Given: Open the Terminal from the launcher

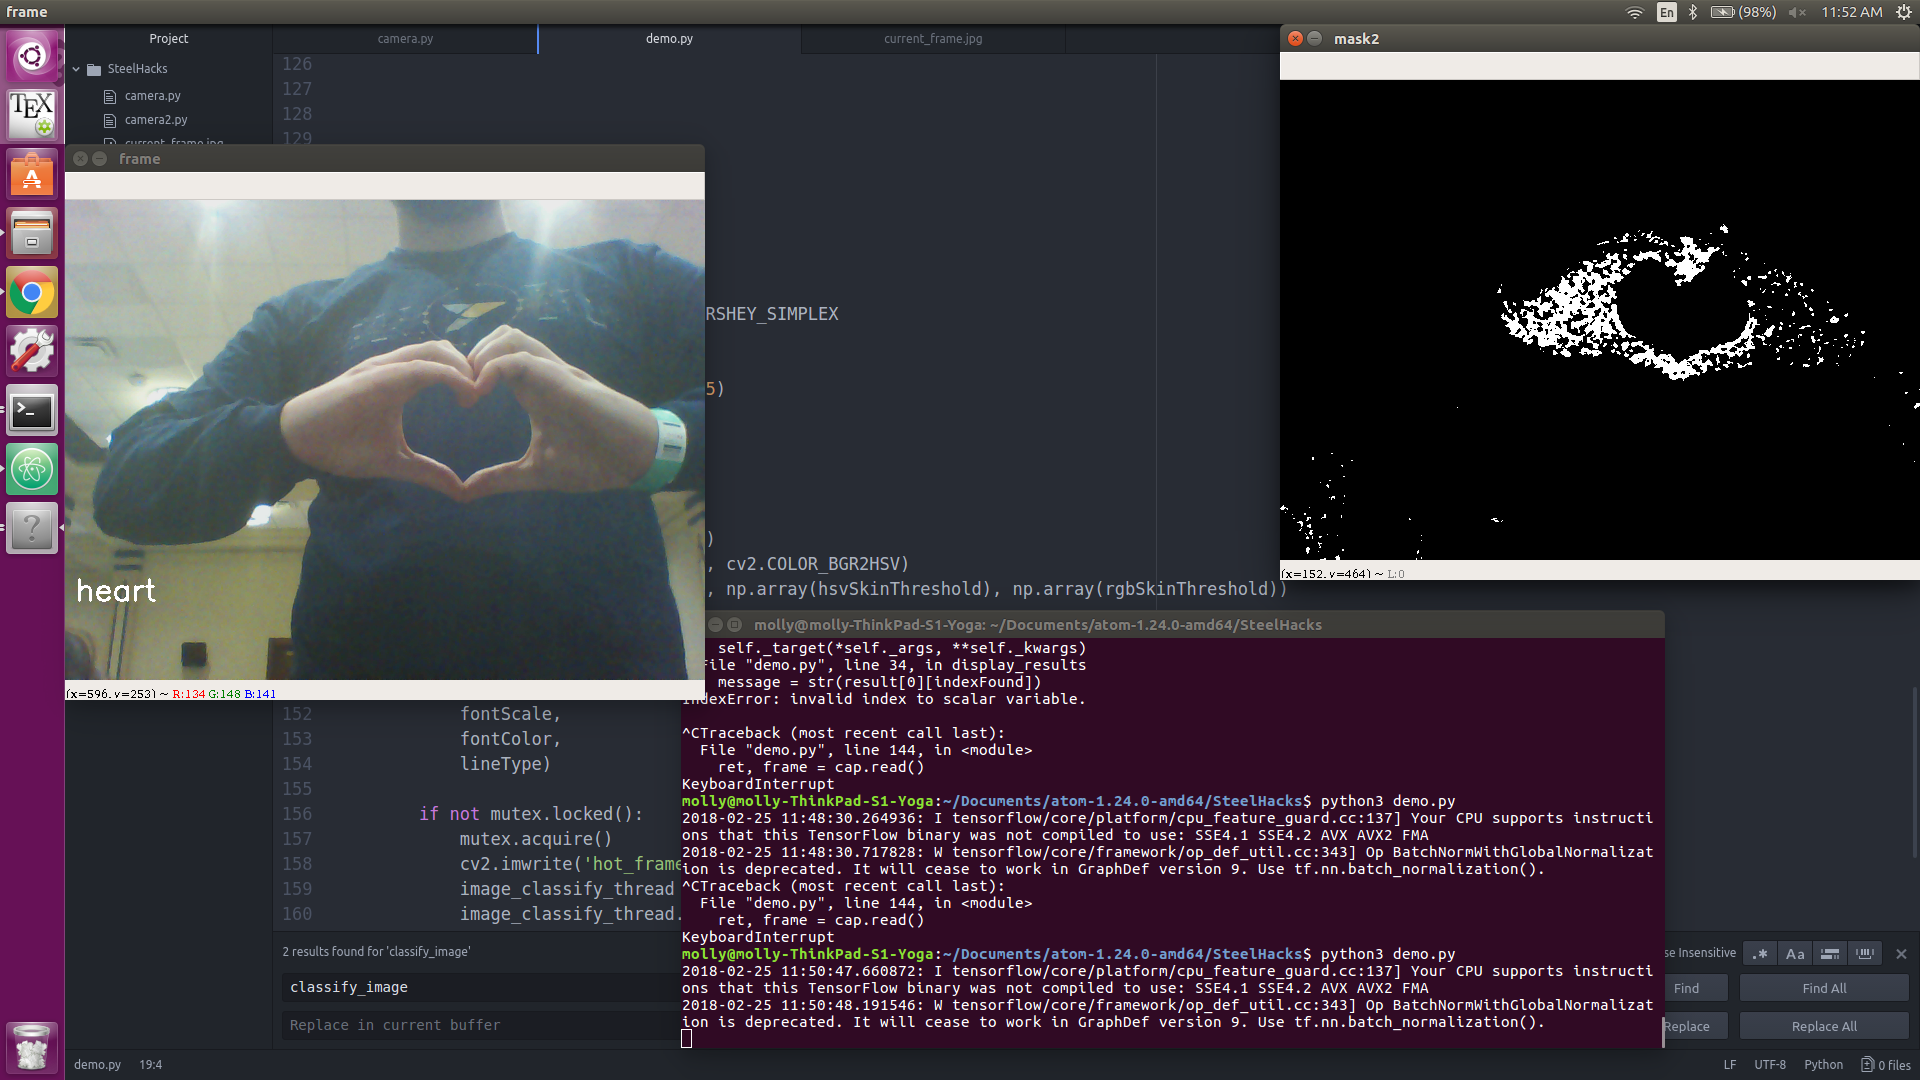Looking at the screenshot, I should click(32, 411).
